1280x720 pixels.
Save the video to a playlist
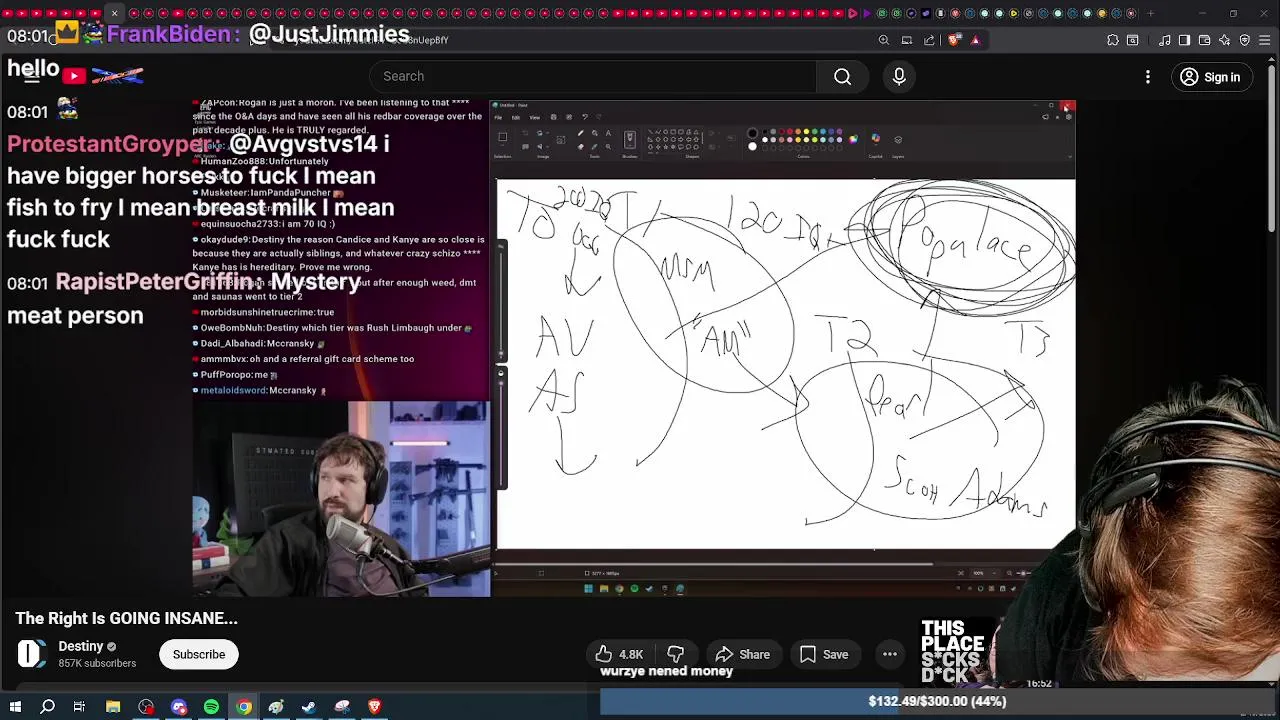[x=823, y=654]
